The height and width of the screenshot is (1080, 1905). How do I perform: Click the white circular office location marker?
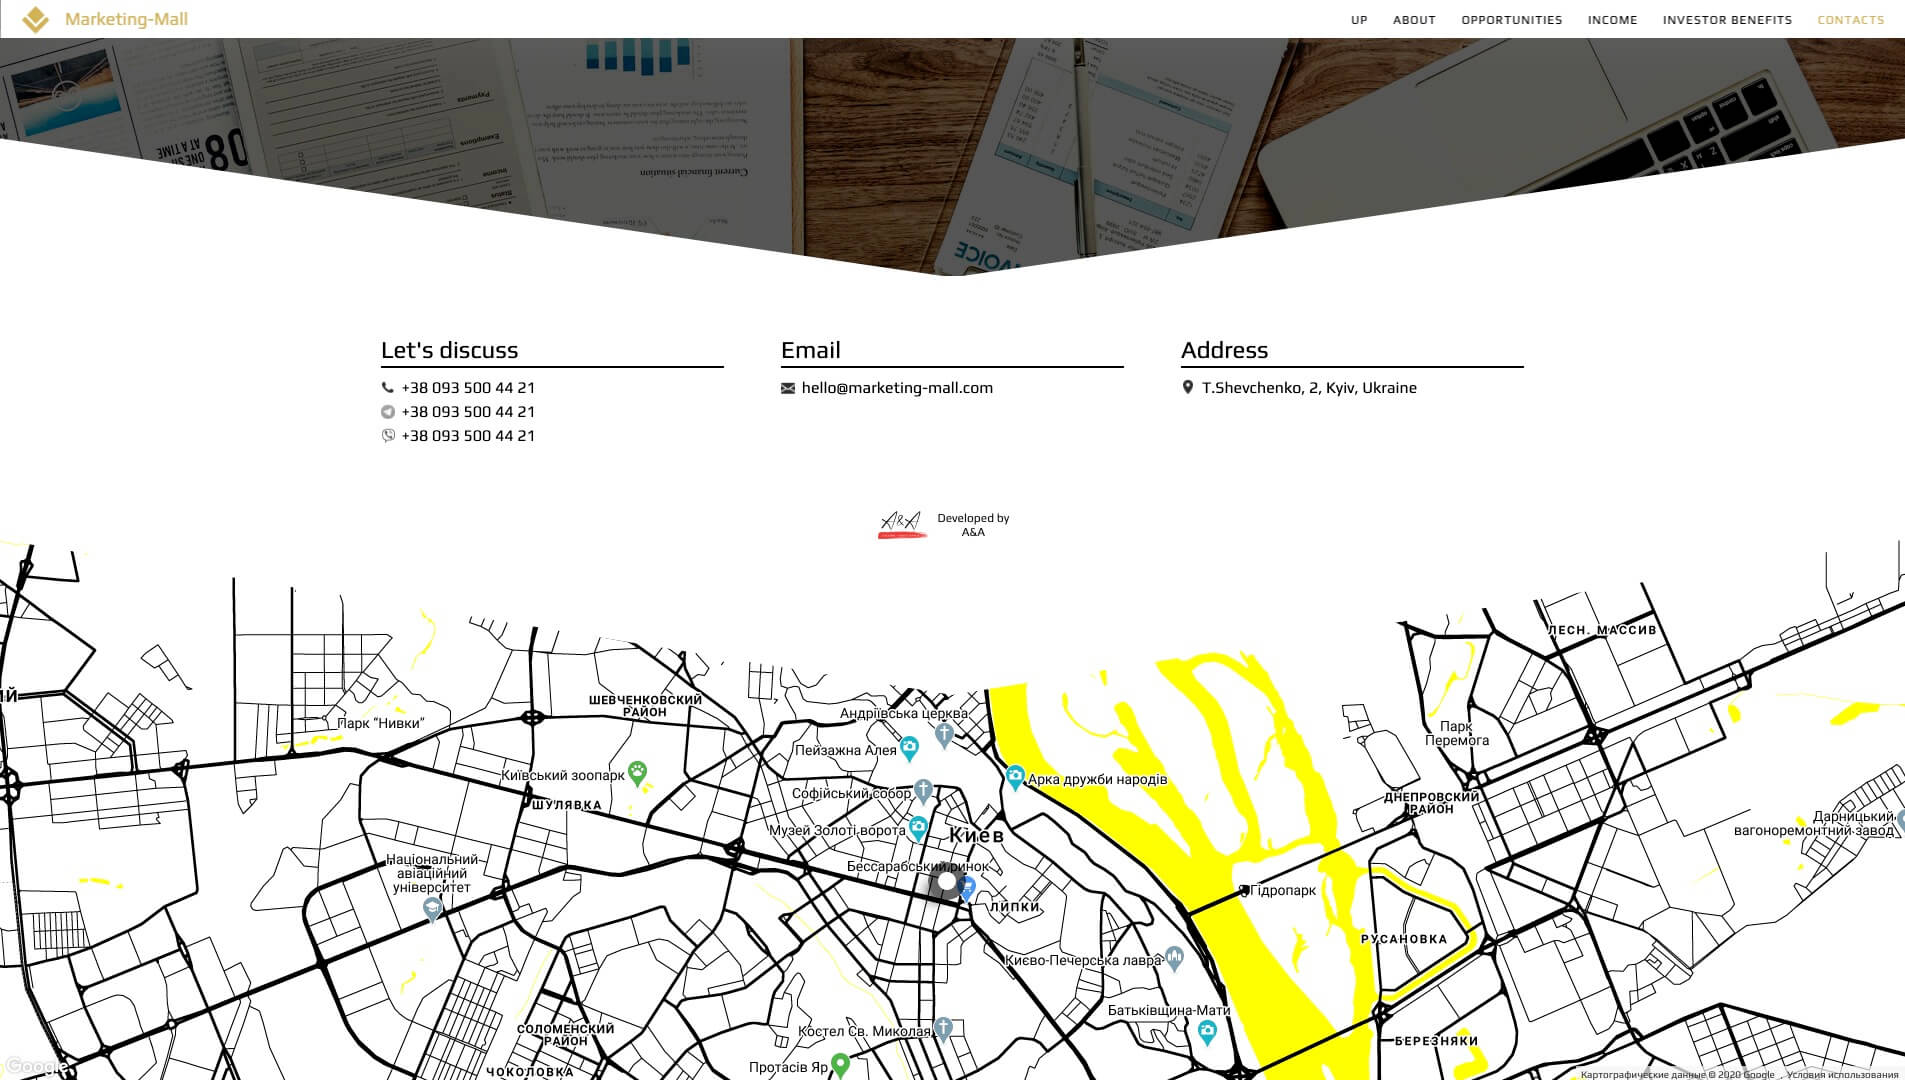[947, 882]
